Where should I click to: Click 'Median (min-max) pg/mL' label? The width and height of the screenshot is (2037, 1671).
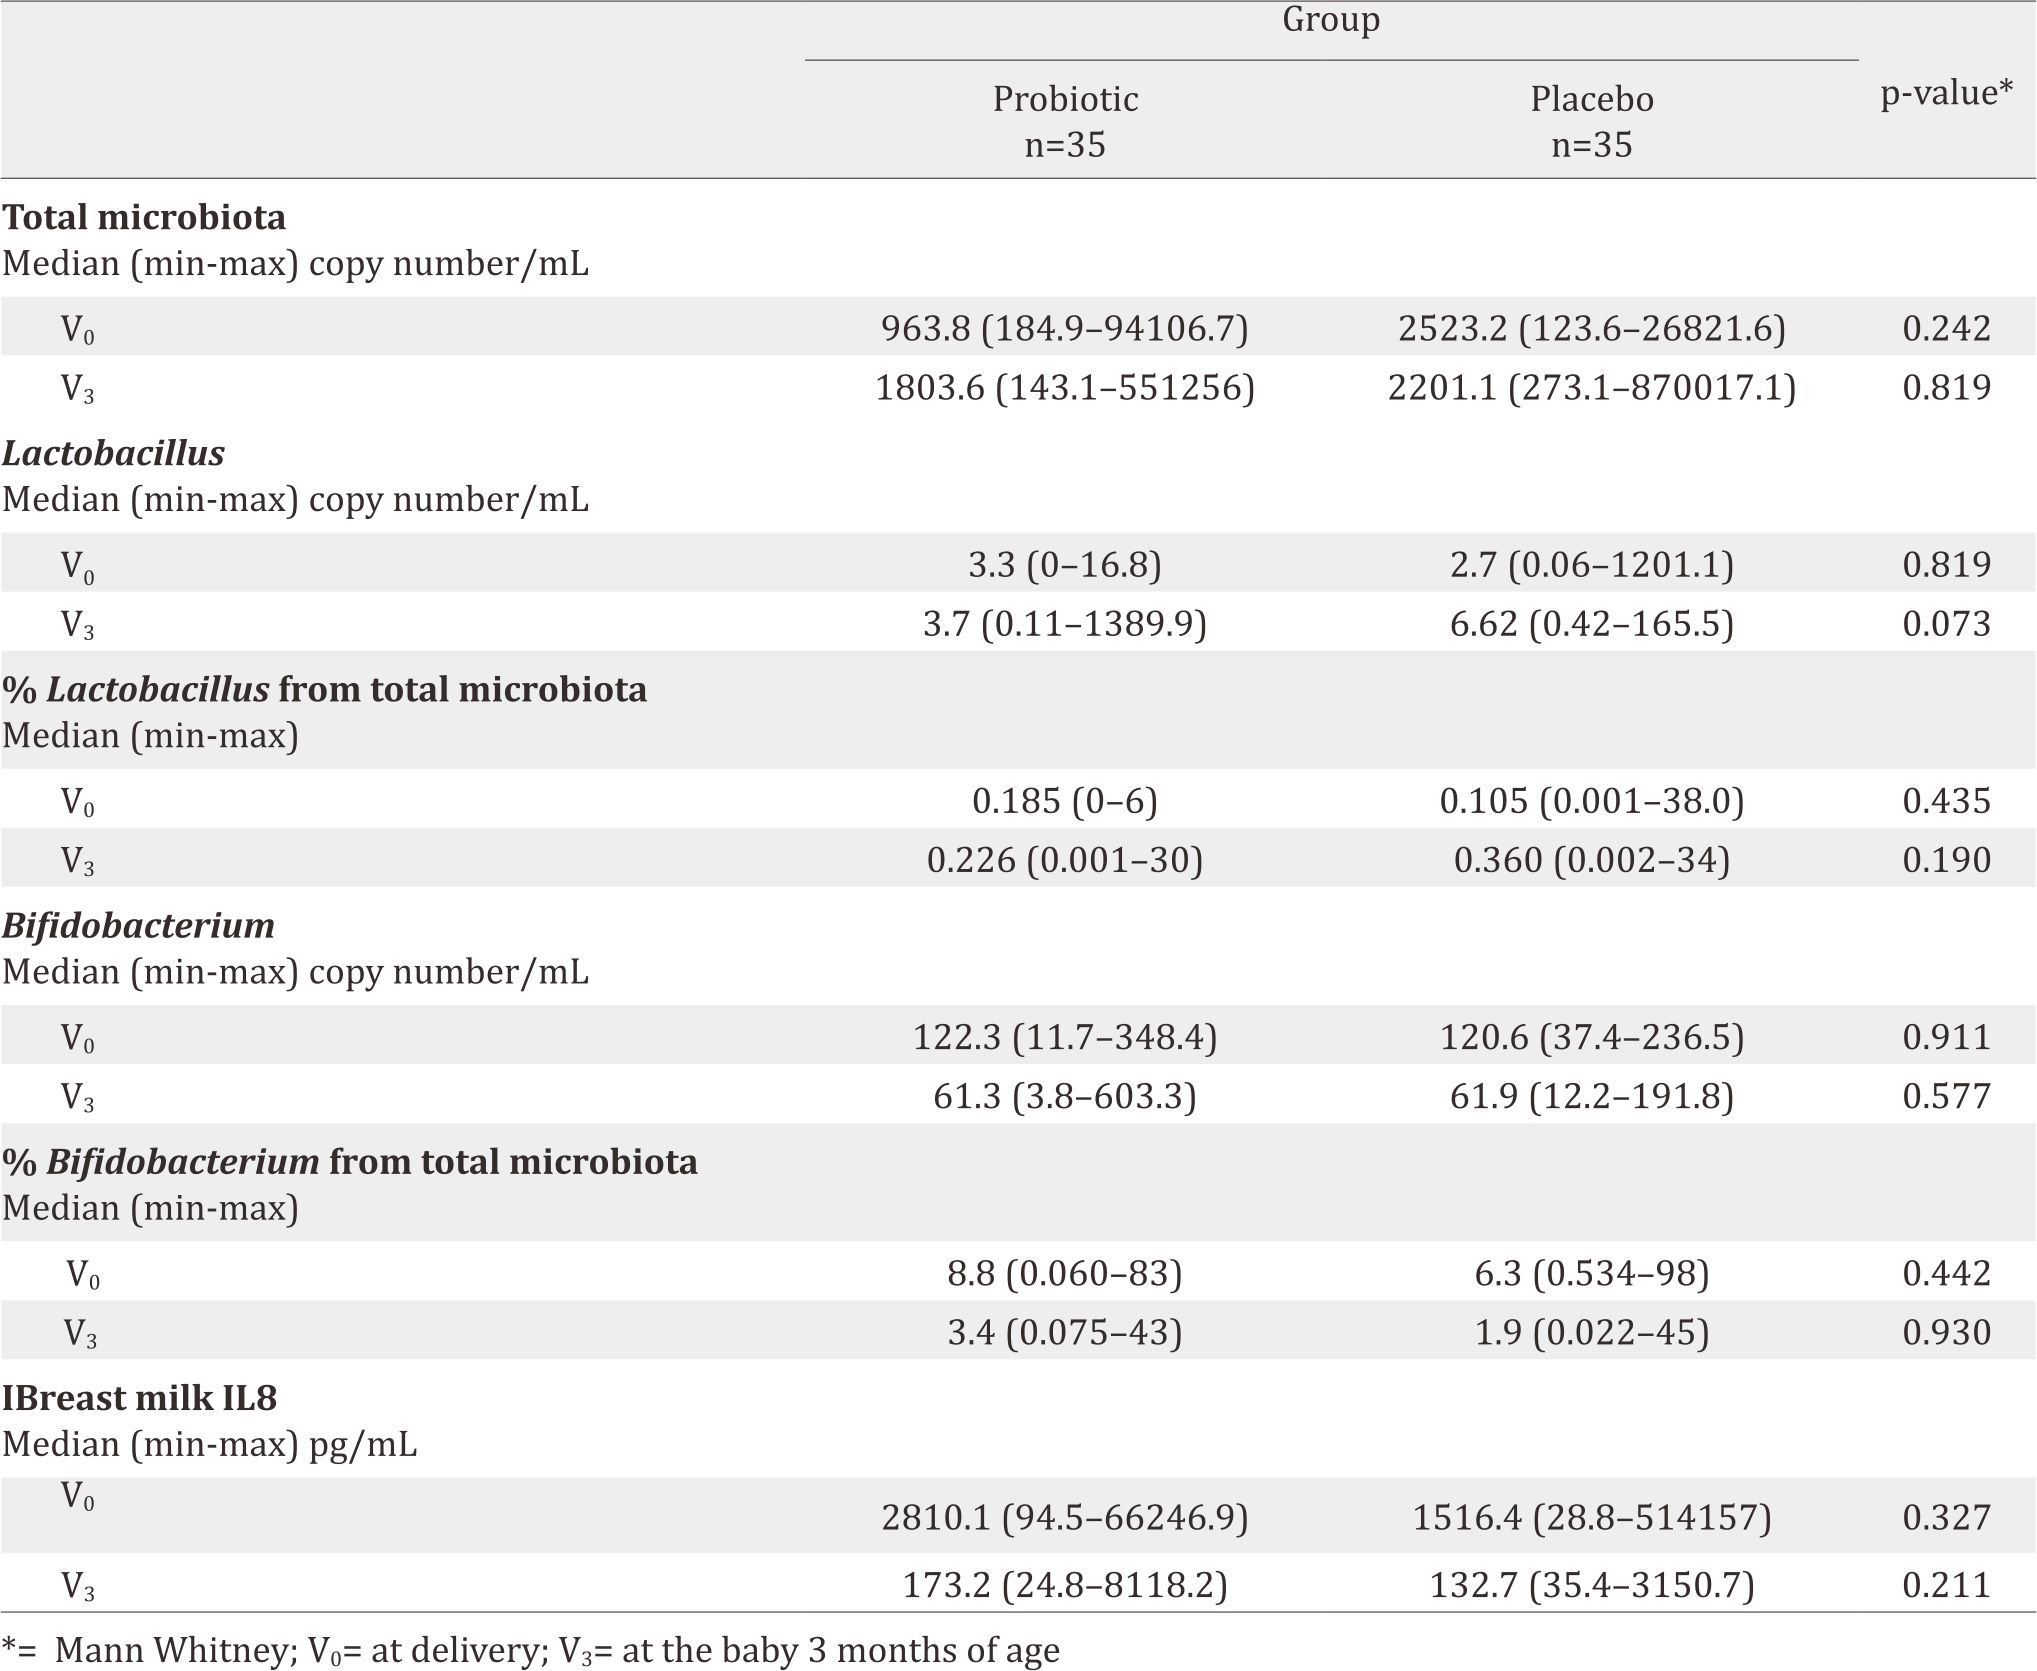[210, 1444]
